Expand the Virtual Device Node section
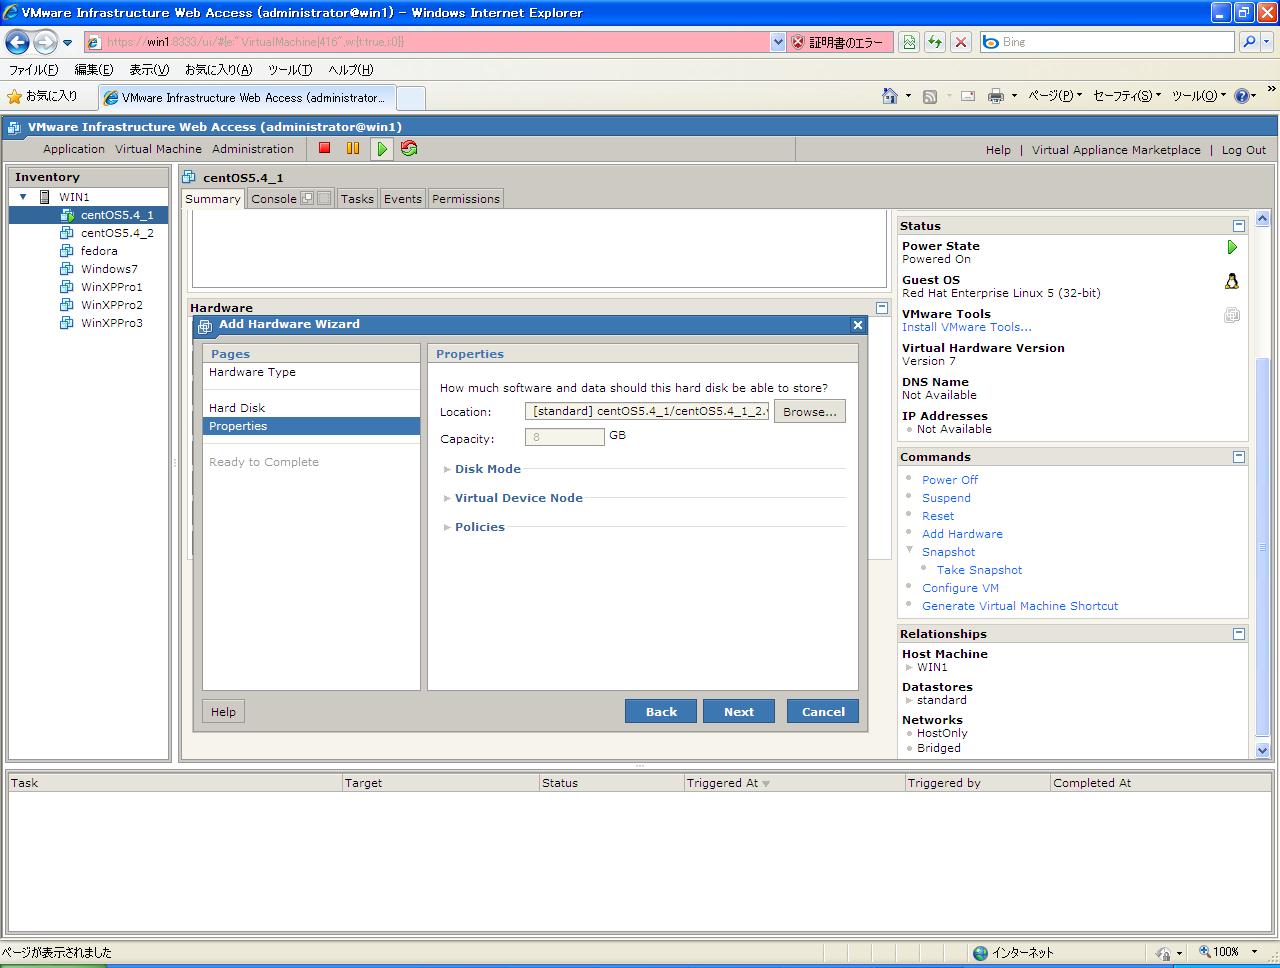Image resolution: width=1280 pixels, height=968 pixels. coord(447,498)
